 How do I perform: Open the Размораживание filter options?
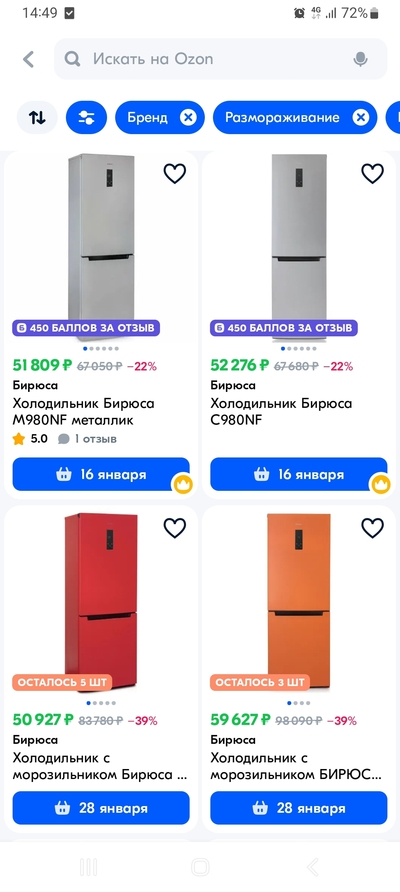coord(282,118)
